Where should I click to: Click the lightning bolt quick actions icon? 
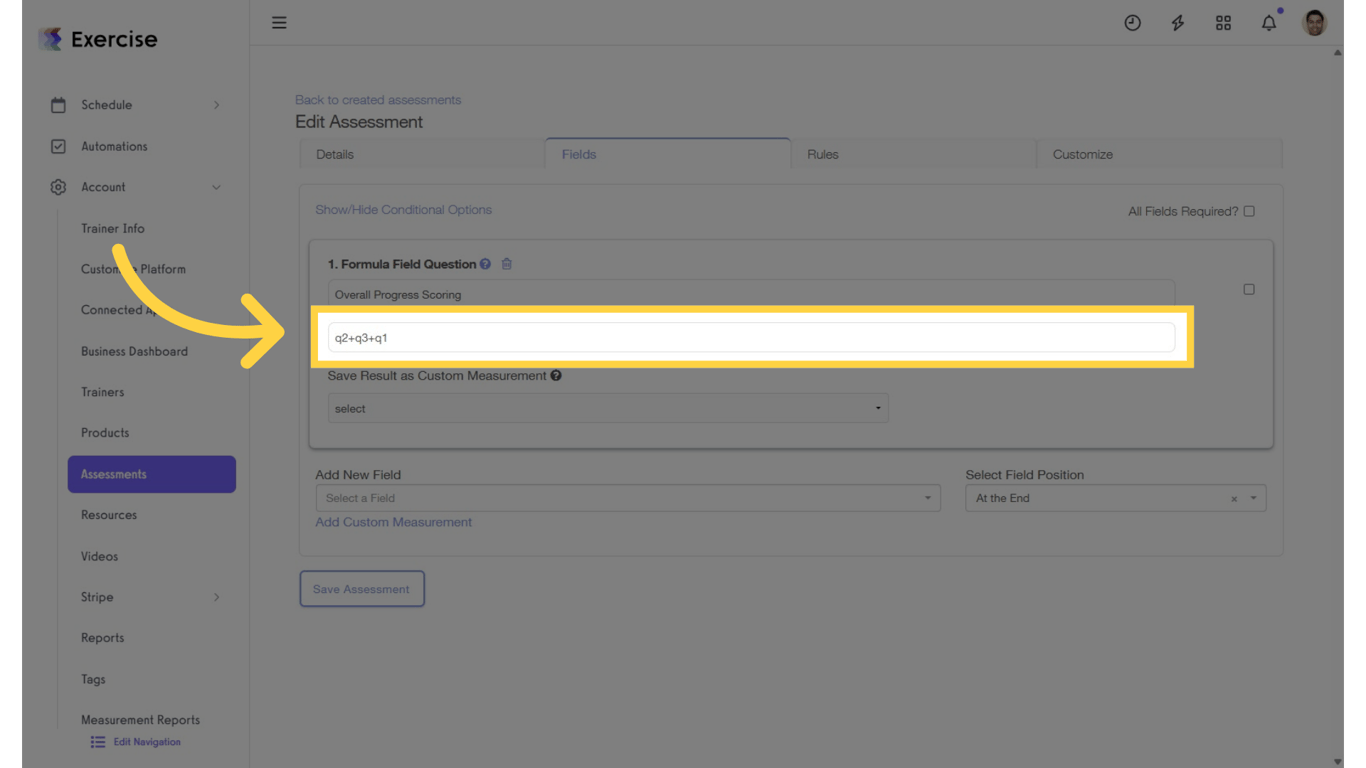[x=1178, y=23]
